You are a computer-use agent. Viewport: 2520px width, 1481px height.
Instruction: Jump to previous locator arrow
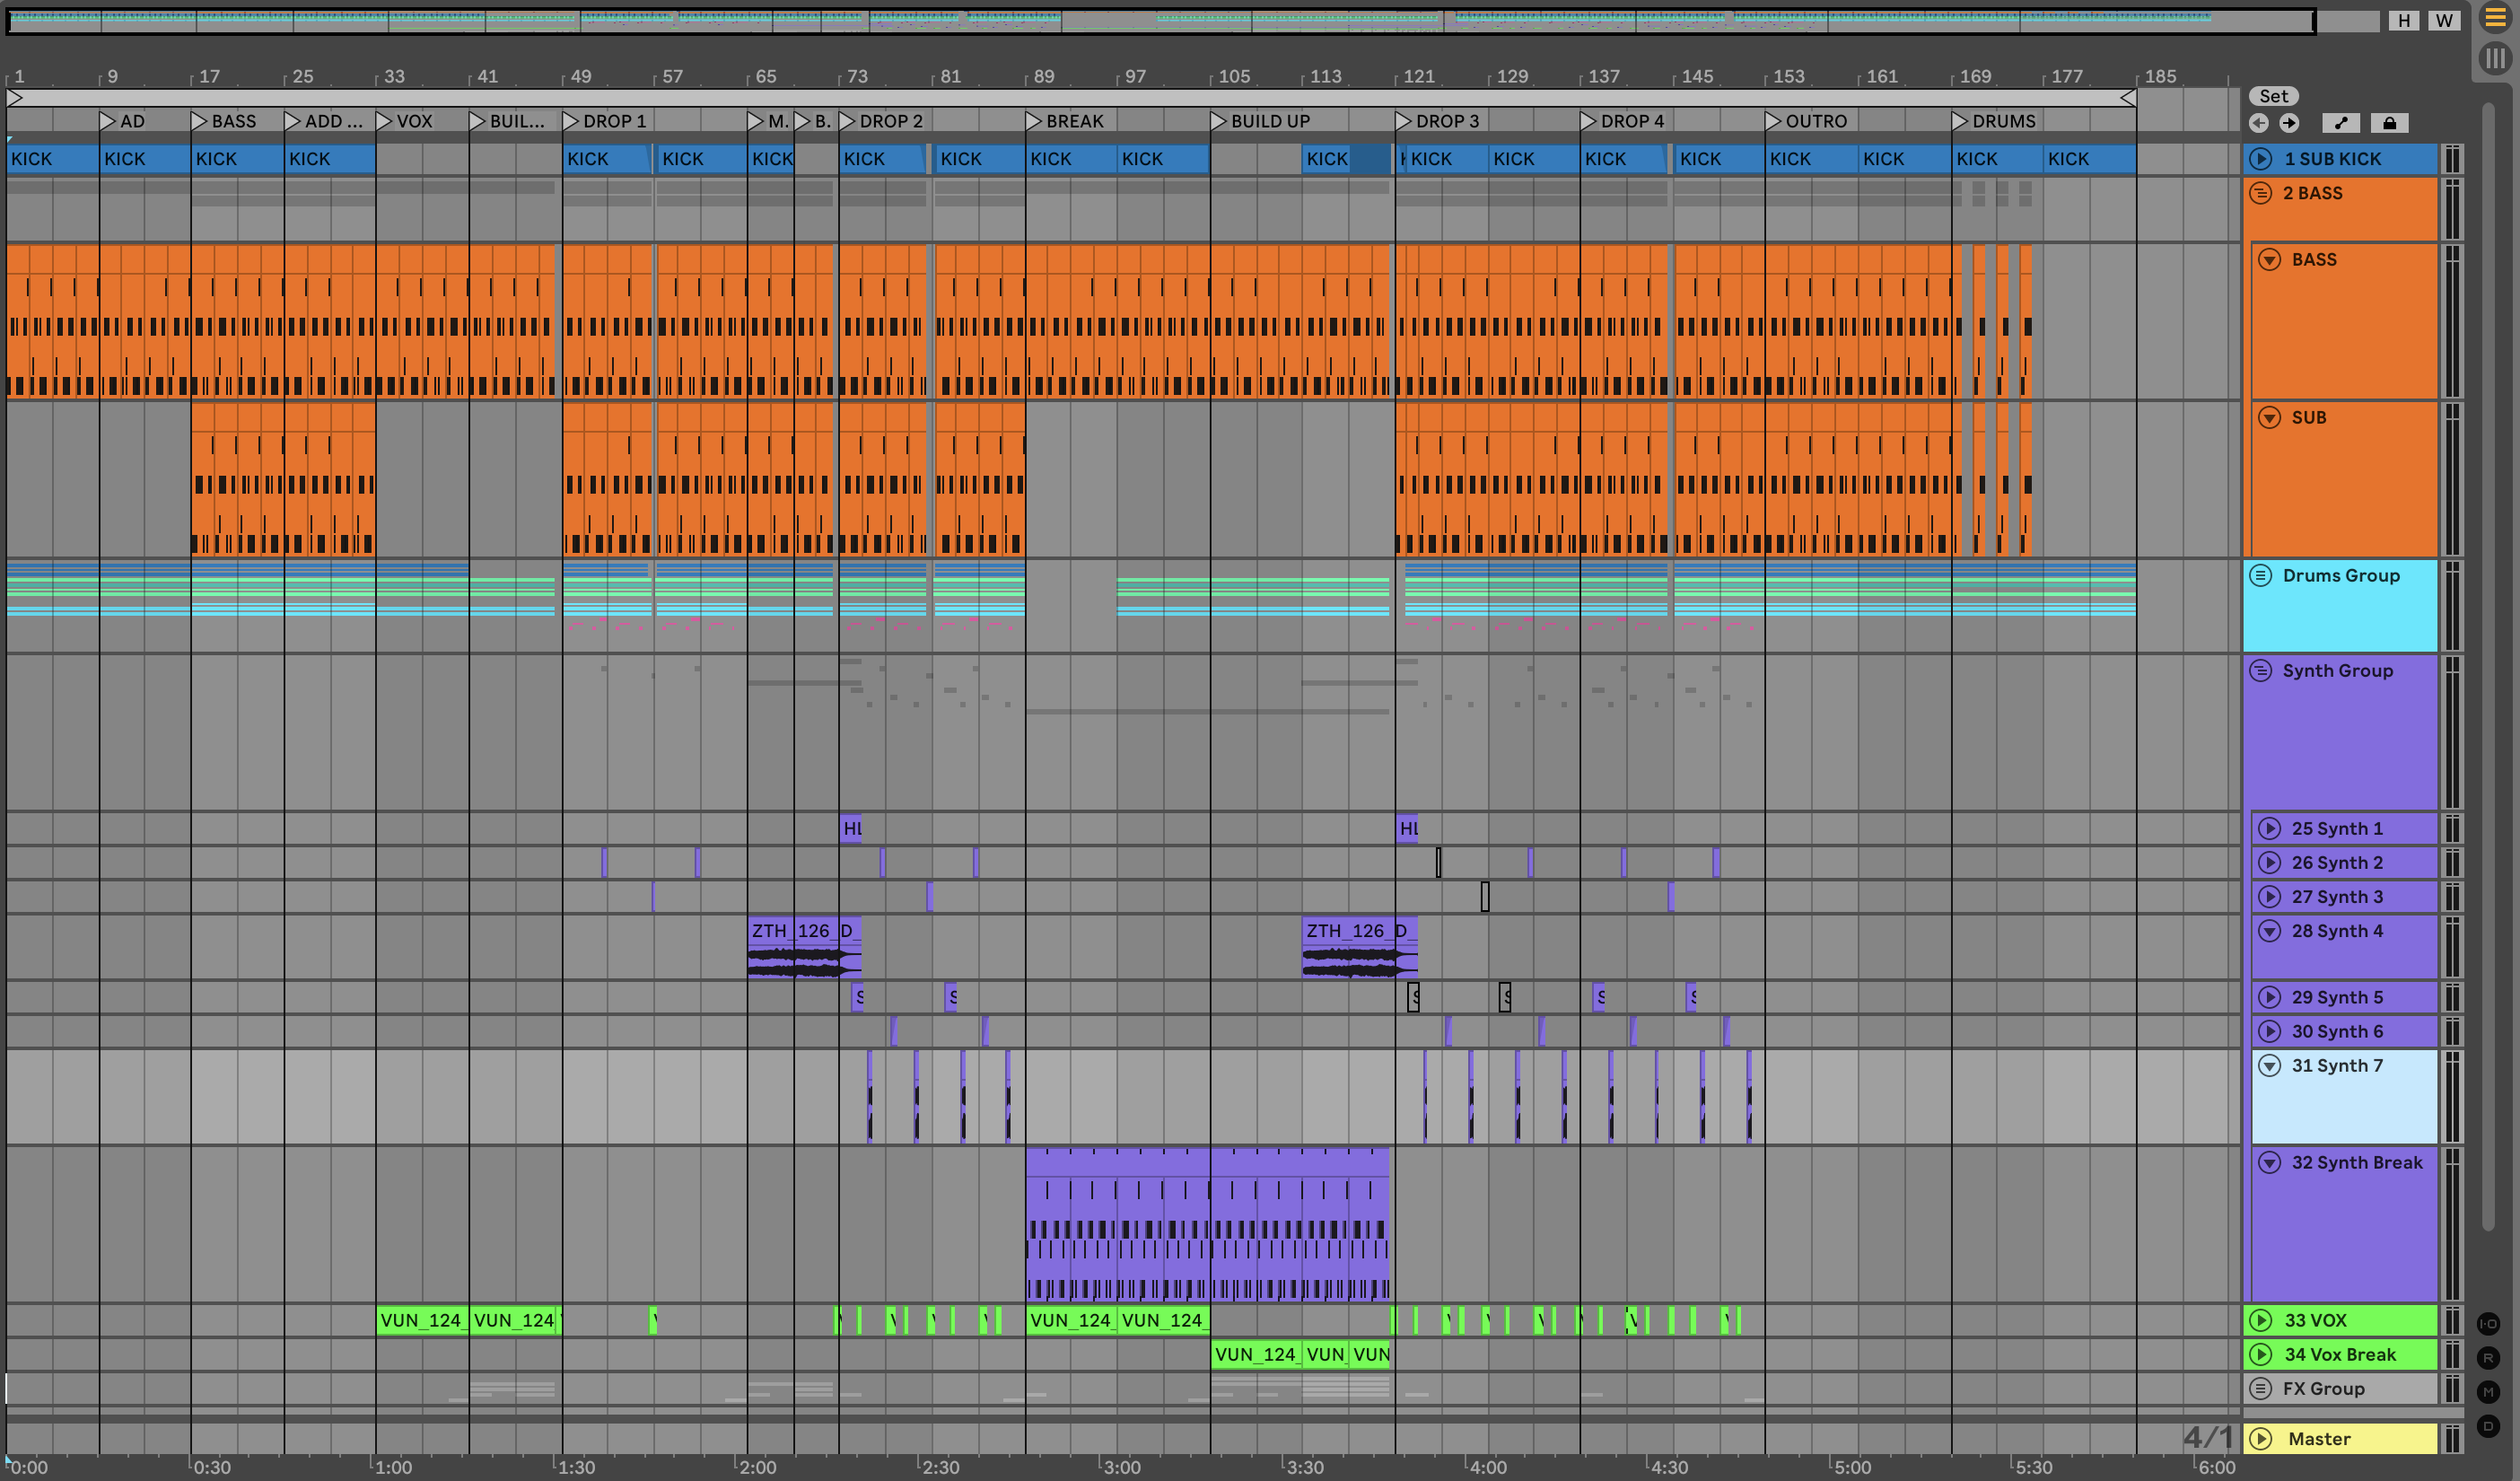pos(2258,123)
